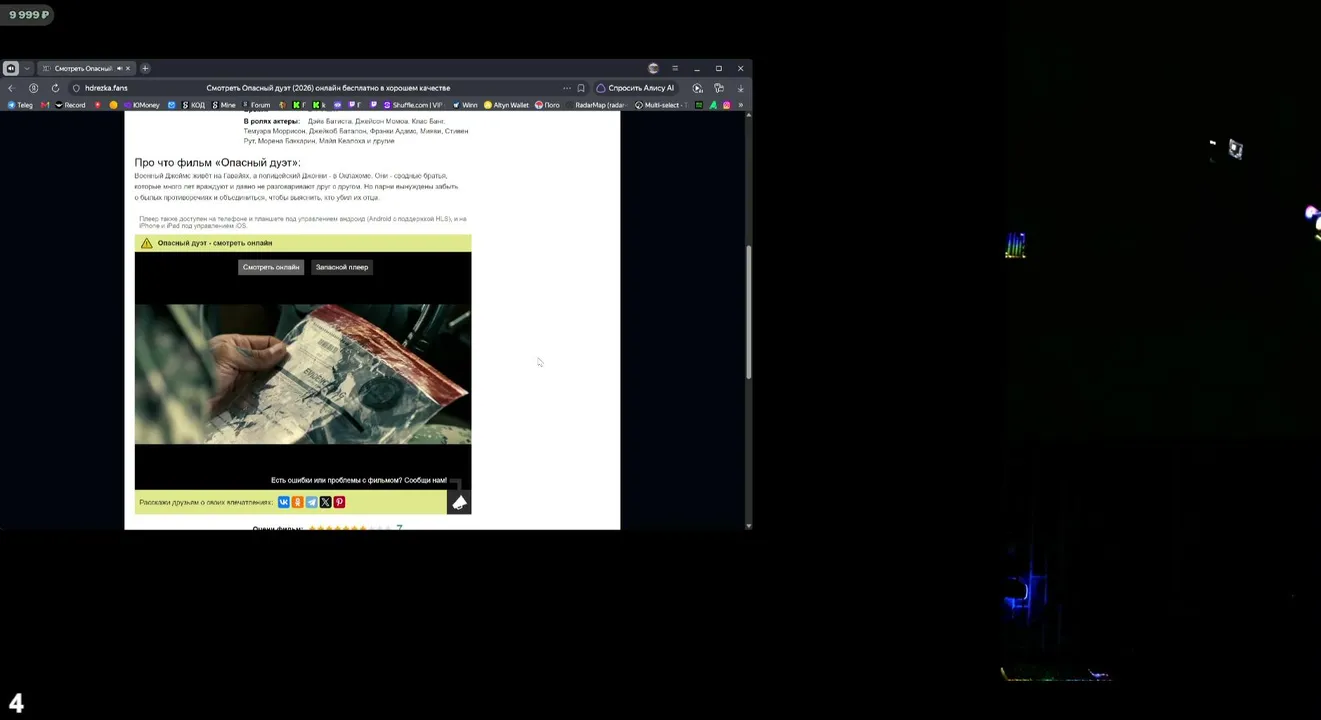
Task: Open the Instagram bookmark icon
Action: (x=727, y=105)
